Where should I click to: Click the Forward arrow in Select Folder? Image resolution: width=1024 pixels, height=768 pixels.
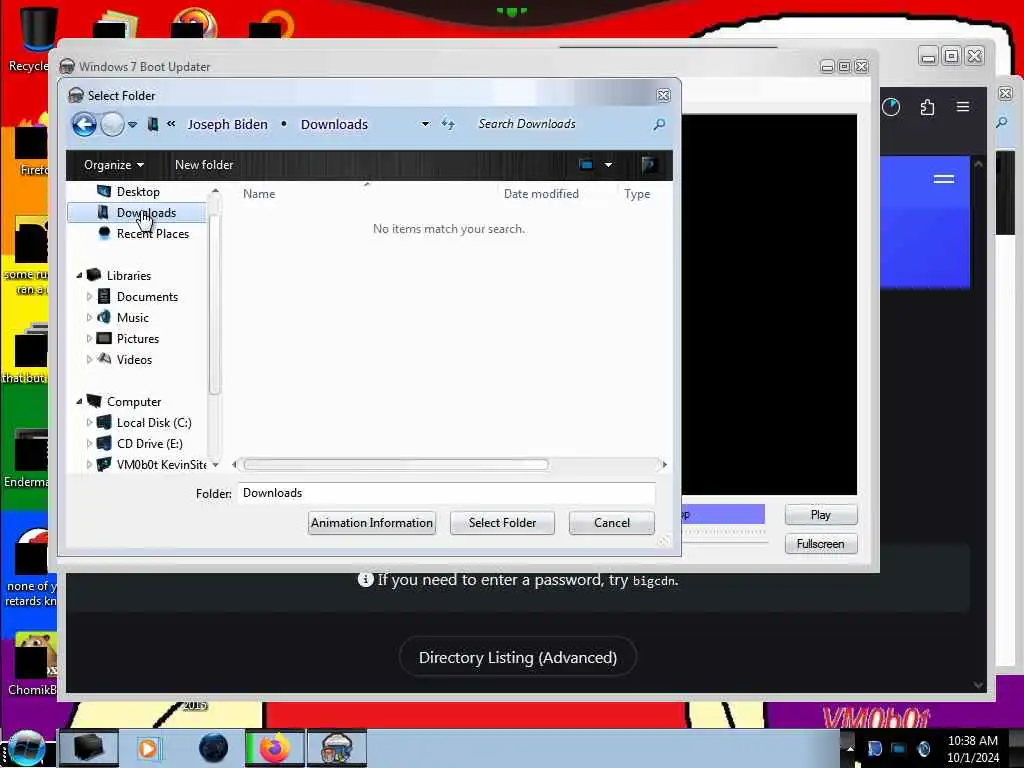tap(112, 124)
